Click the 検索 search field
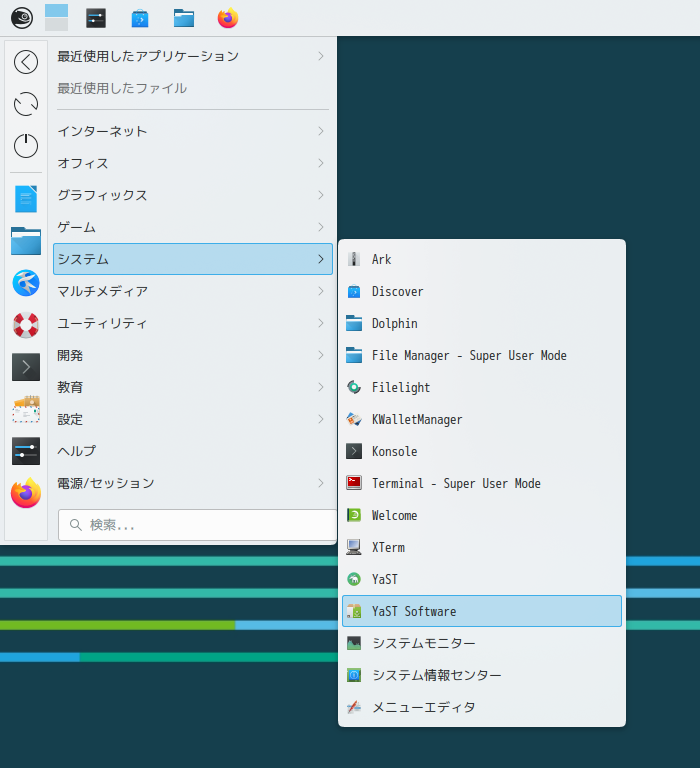700x768 pixels. [197, 525]
